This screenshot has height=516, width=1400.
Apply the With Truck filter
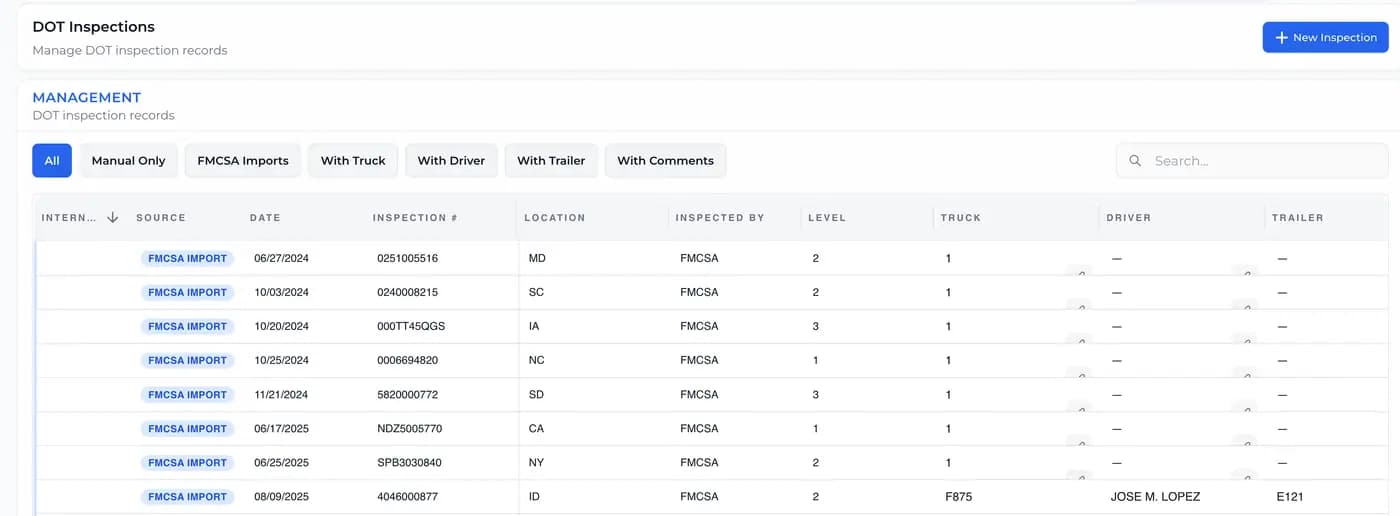[x=353, y=161]
